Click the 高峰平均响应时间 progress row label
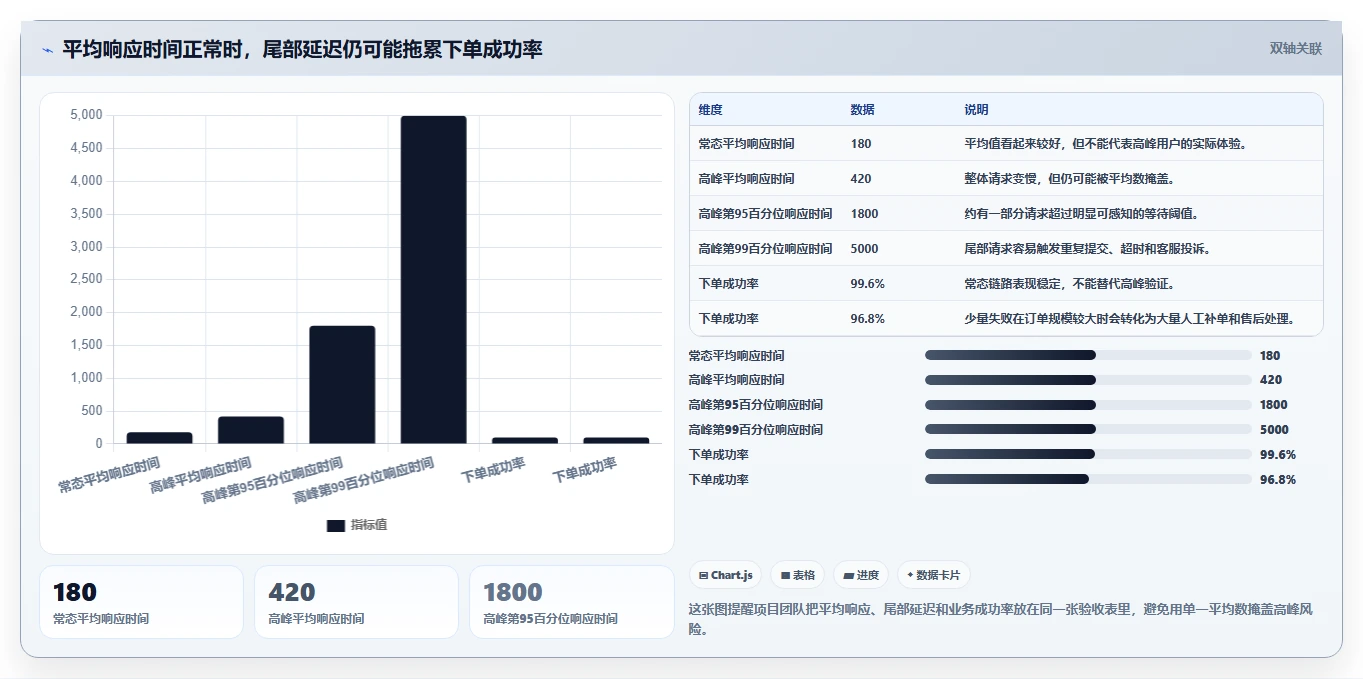This screenshot has height=679, width=1363. (737, 380)
